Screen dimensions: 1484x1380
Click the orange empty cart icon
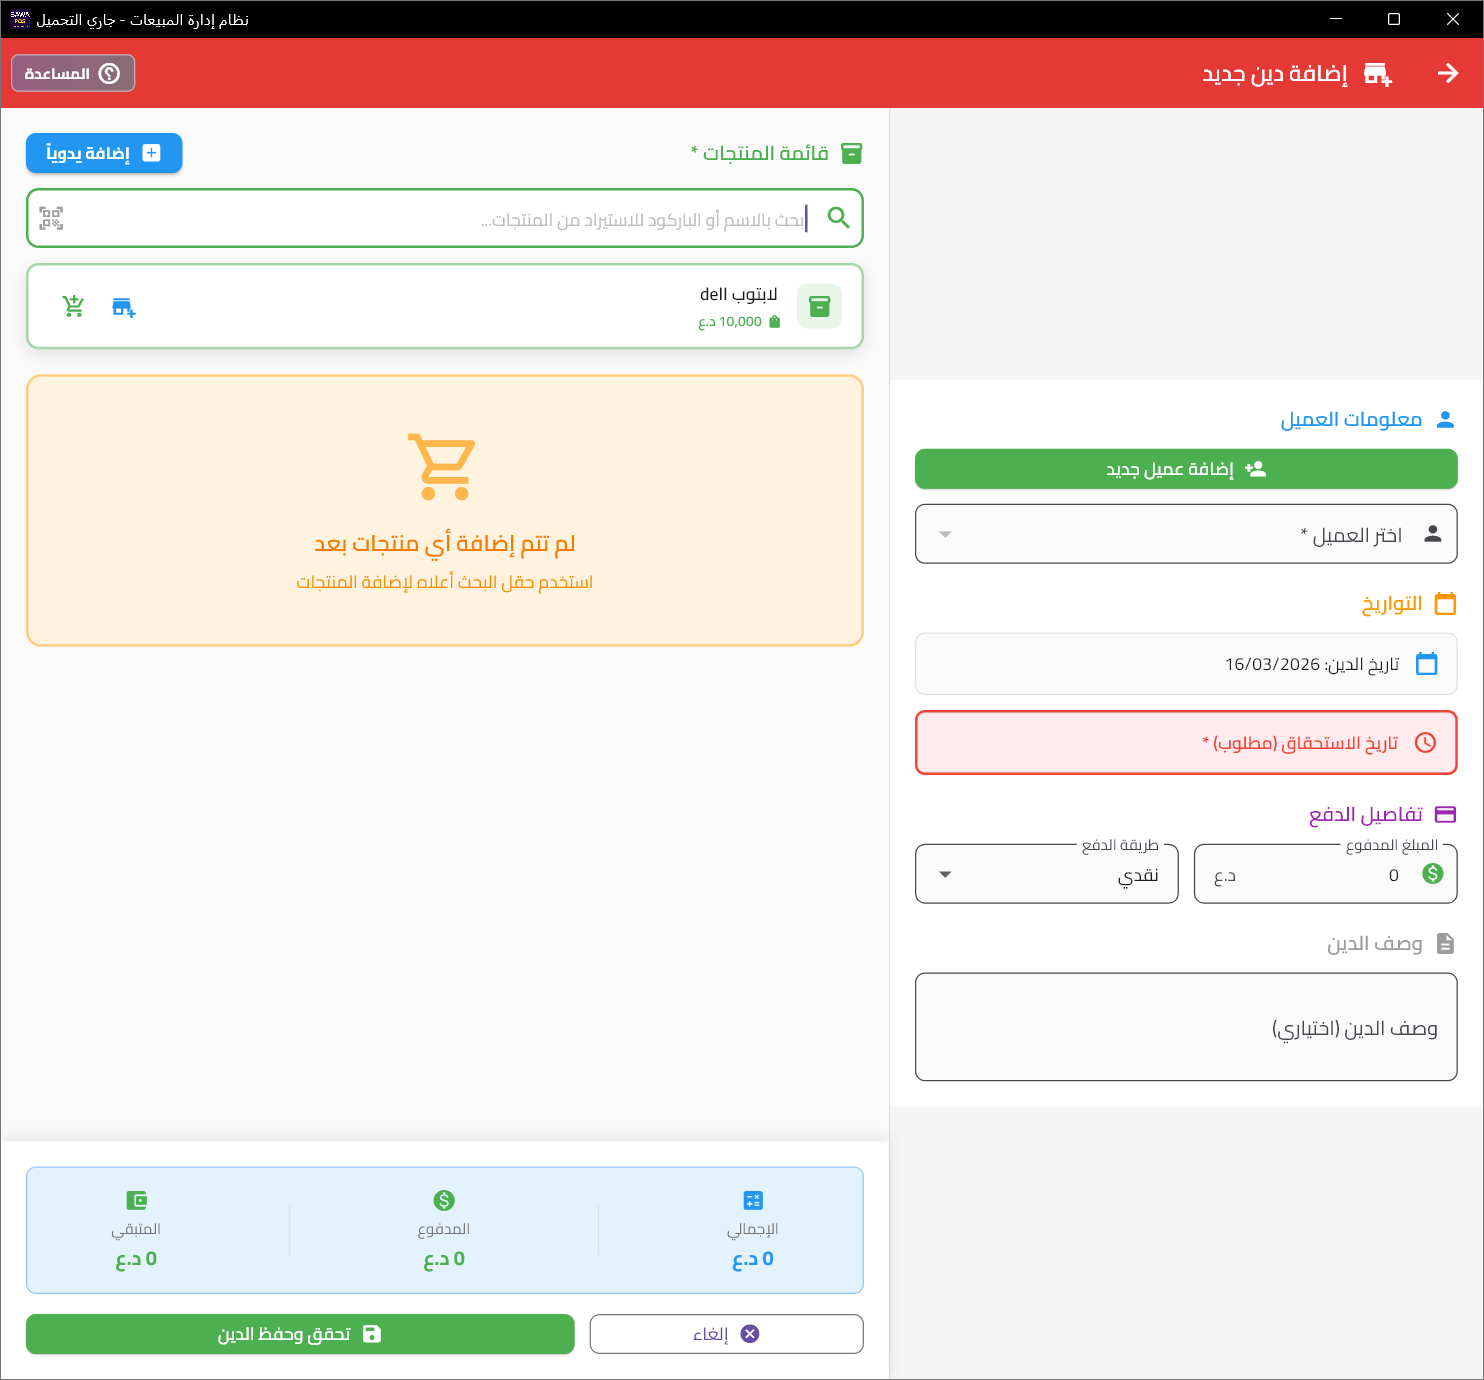443,466
